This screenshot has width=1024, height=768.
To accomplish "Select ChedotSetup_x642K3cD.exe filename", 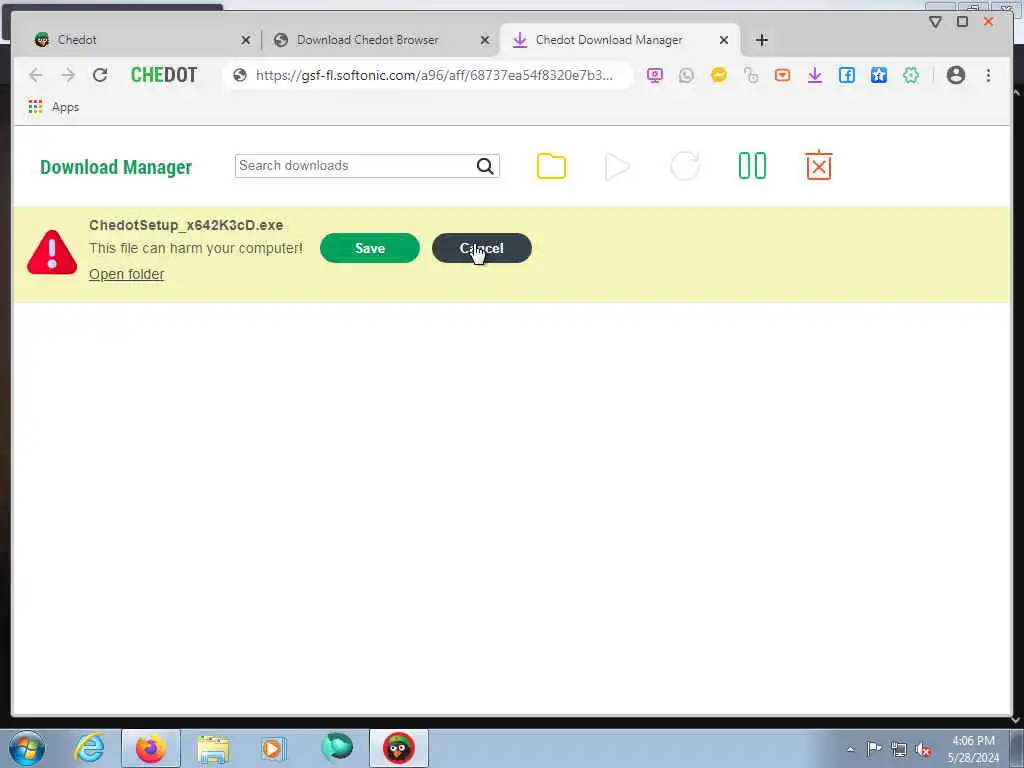I will point(186,225).
